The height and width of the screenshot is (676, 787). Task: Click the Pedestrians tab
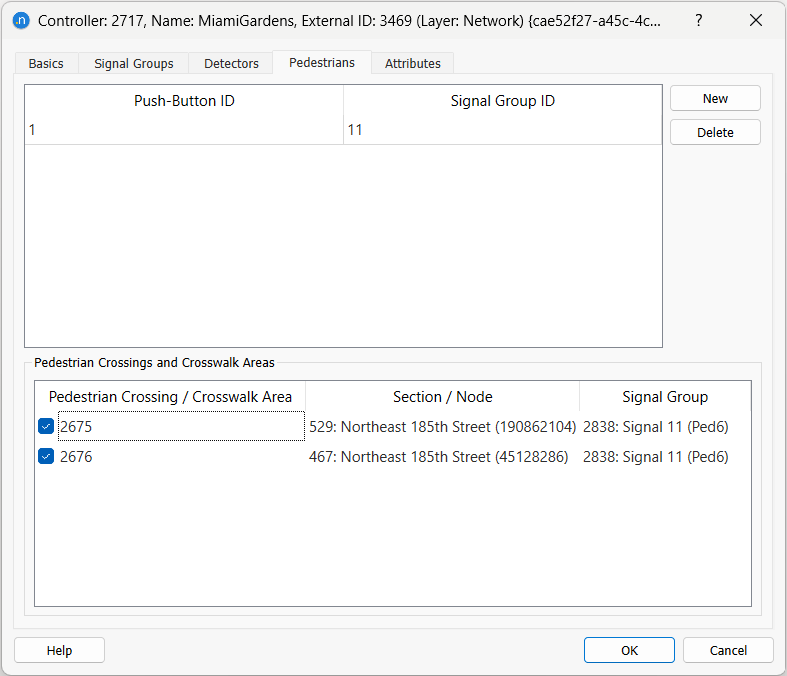(322, 62)
